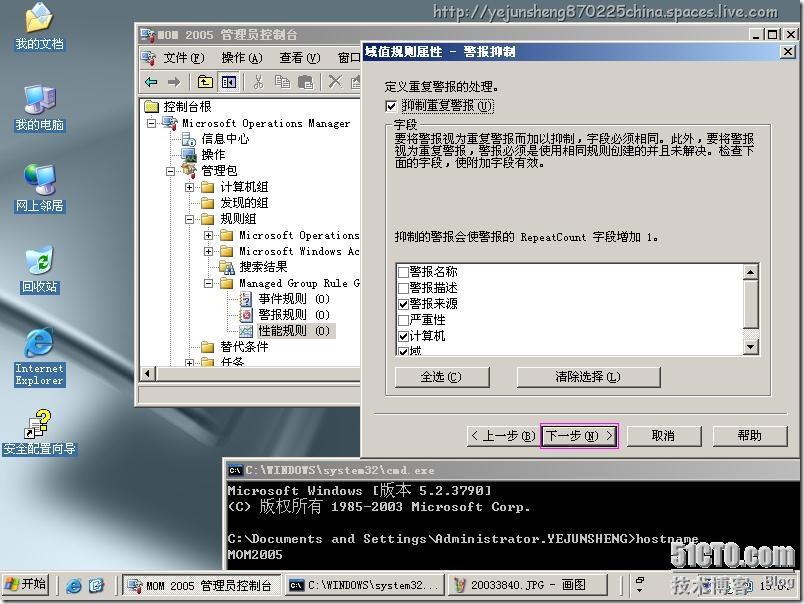Click field list scroll down arrow
The height and width of the screenshot is (604, 804).
pos(750,347)
